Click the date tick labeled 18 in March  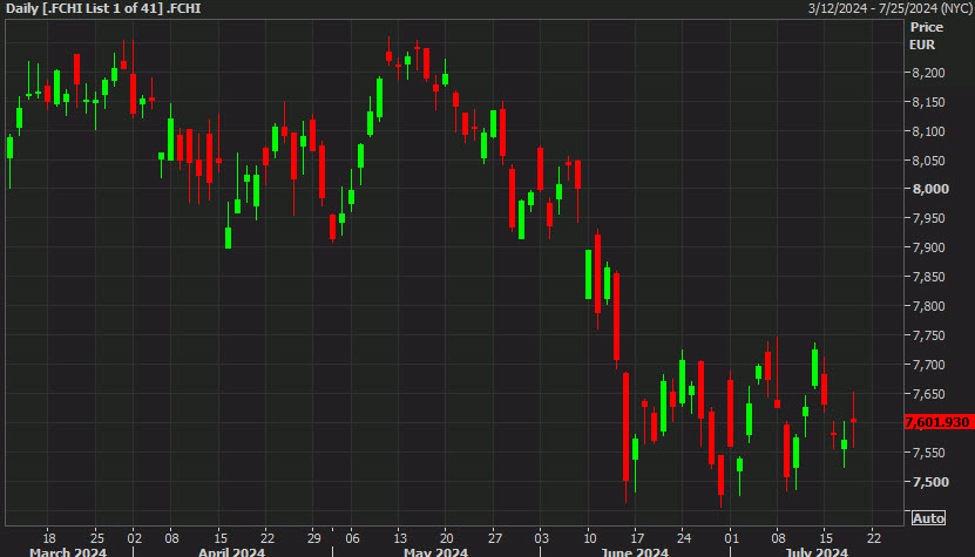(49, 538)
